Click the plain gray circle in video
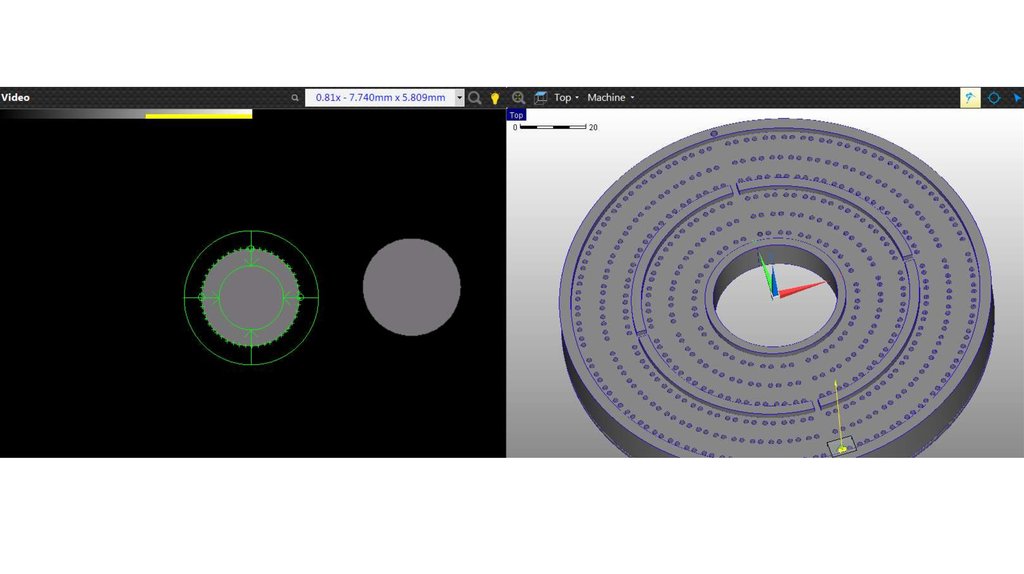This screenshot has width=1024, height=574. [x=411, y=287]
